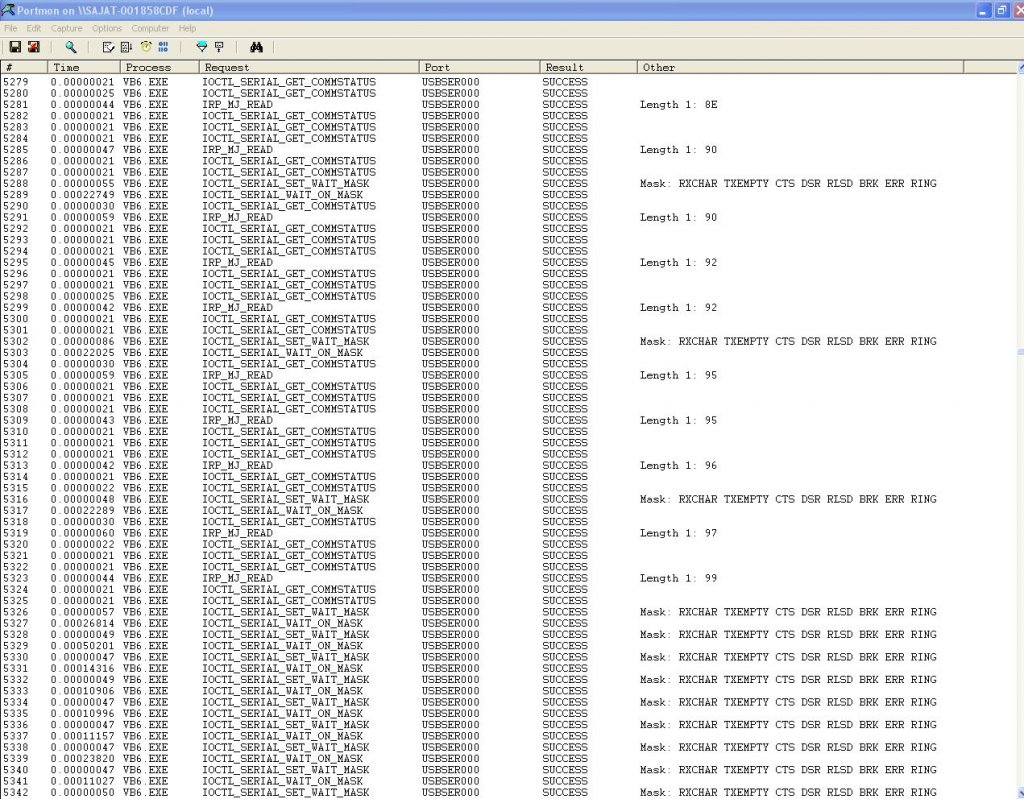
Task: Click the mask text in row 5336
Action: click(788, 725)
